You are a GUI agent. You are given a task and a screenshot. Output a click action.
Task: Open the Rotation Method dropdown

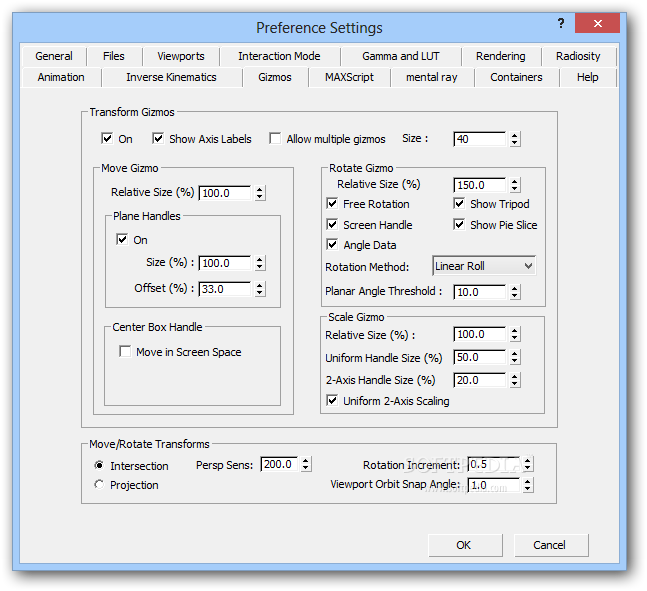coord(484,266)
